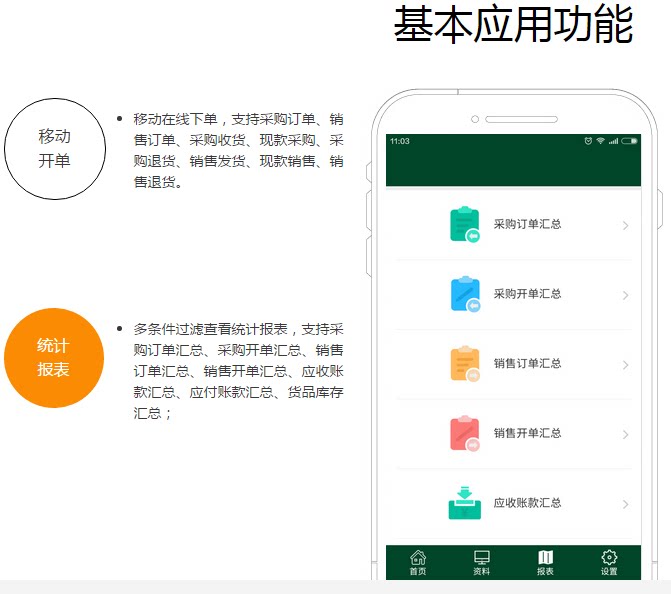Click the 销售订单汇总 label text

527,363
